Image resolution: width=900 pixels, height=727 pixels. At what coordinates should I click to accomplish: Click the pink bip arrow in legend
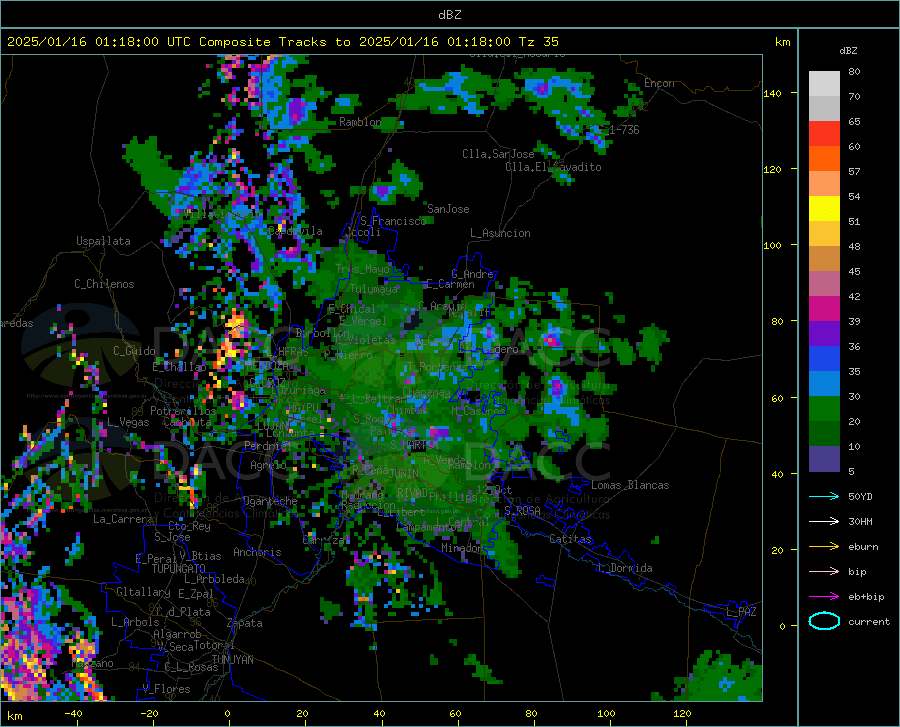point(824,572)
